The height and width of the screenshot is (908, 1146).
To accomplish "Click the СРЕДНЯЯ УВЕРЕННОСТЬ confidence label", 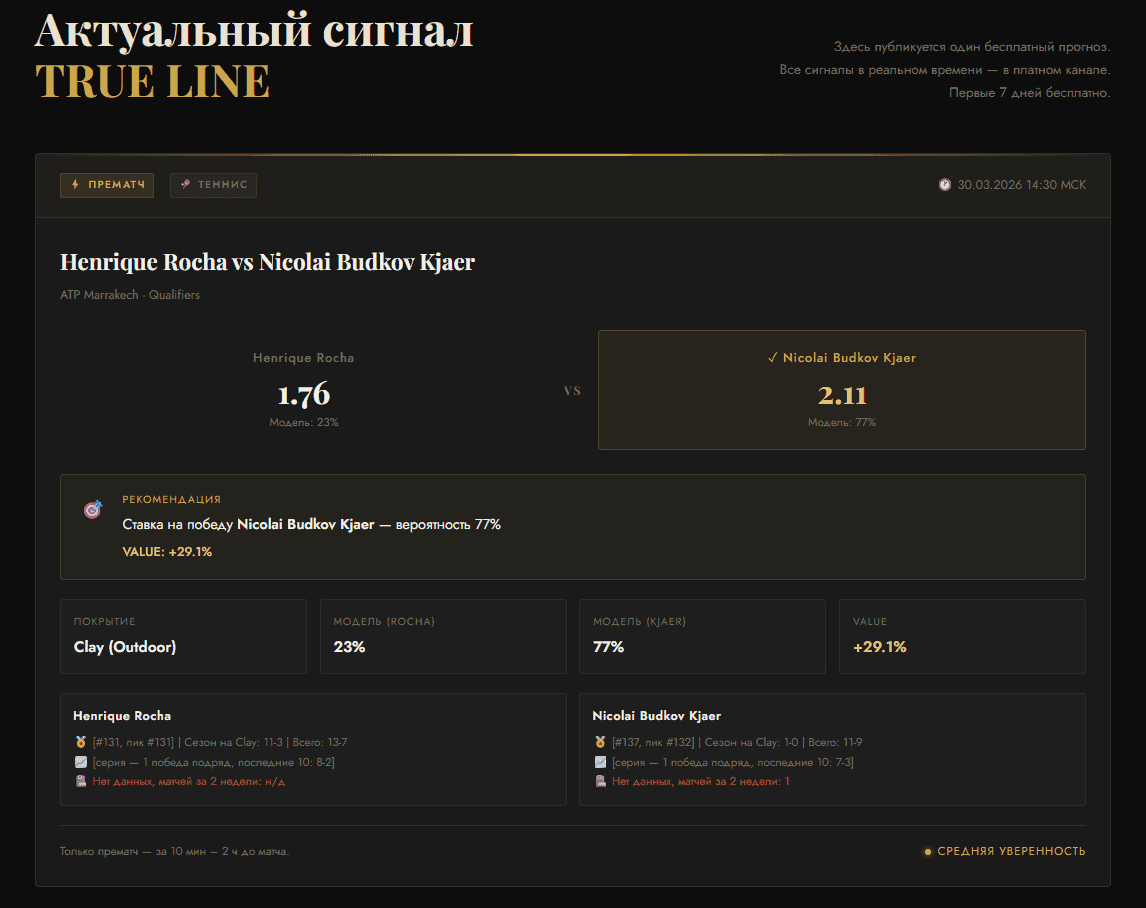I will click(x=1010, y=851).
